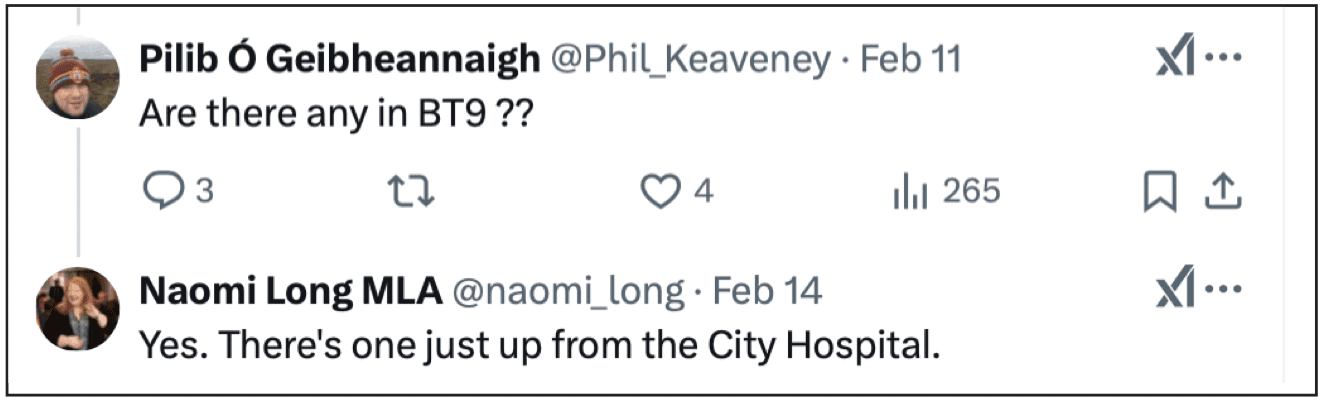The height and width of the screenshot is (400, 1322).
Task: Open the @naomi_long handle
Action: (570, 291)
